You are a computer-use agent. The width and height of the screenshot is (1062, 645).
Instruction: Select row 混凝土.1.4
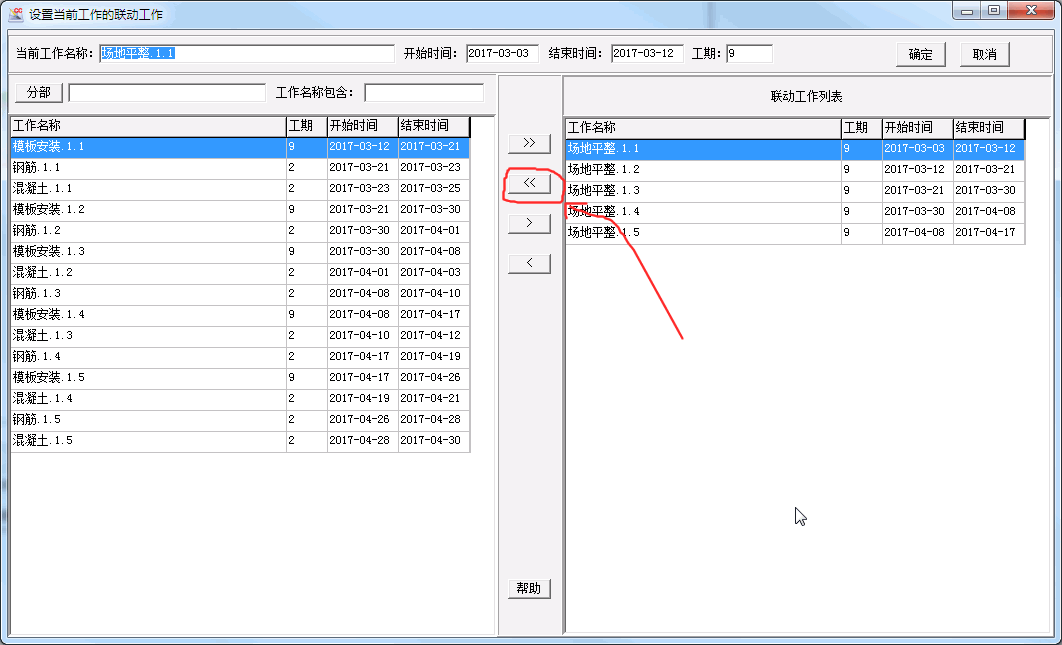240,399
